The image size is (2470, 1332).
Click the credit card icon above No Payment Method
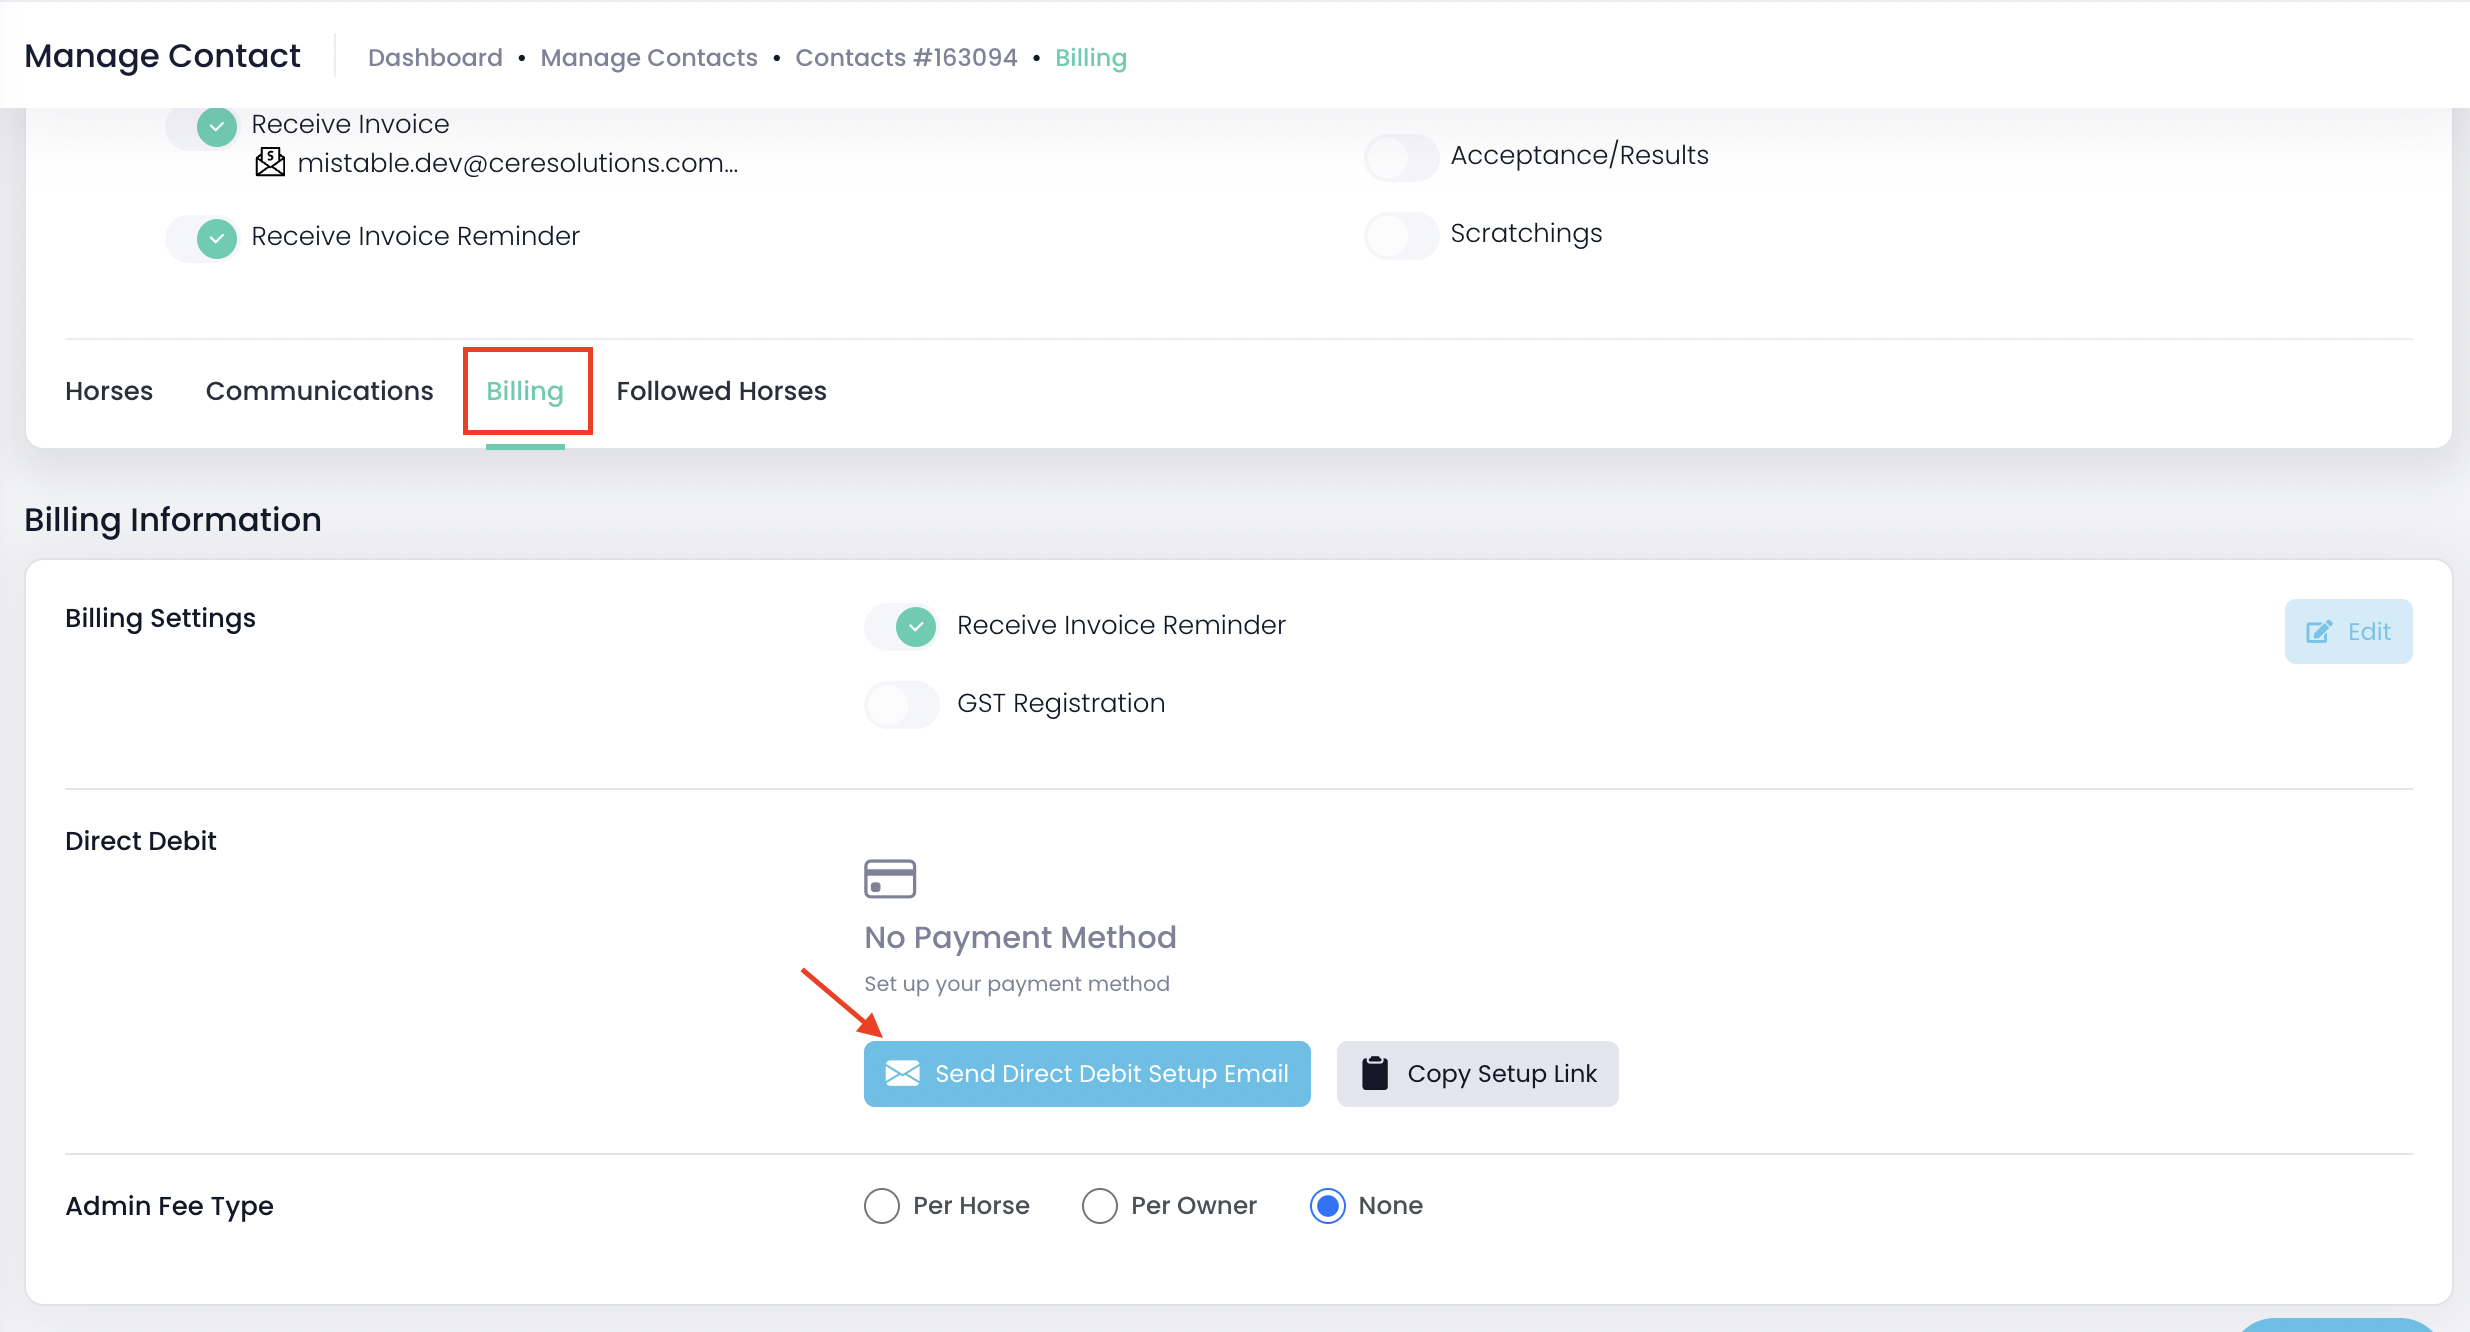tap(889, 879)
